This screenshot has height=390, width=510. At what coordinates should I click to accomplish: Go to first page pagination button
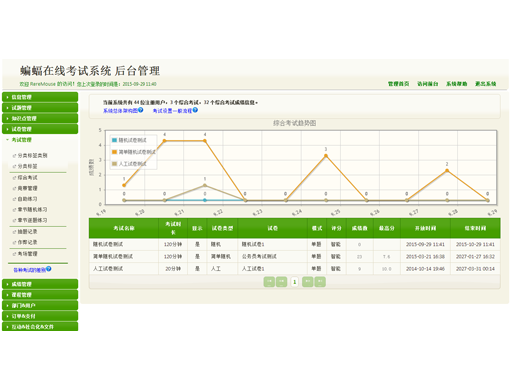click(269, 282)
